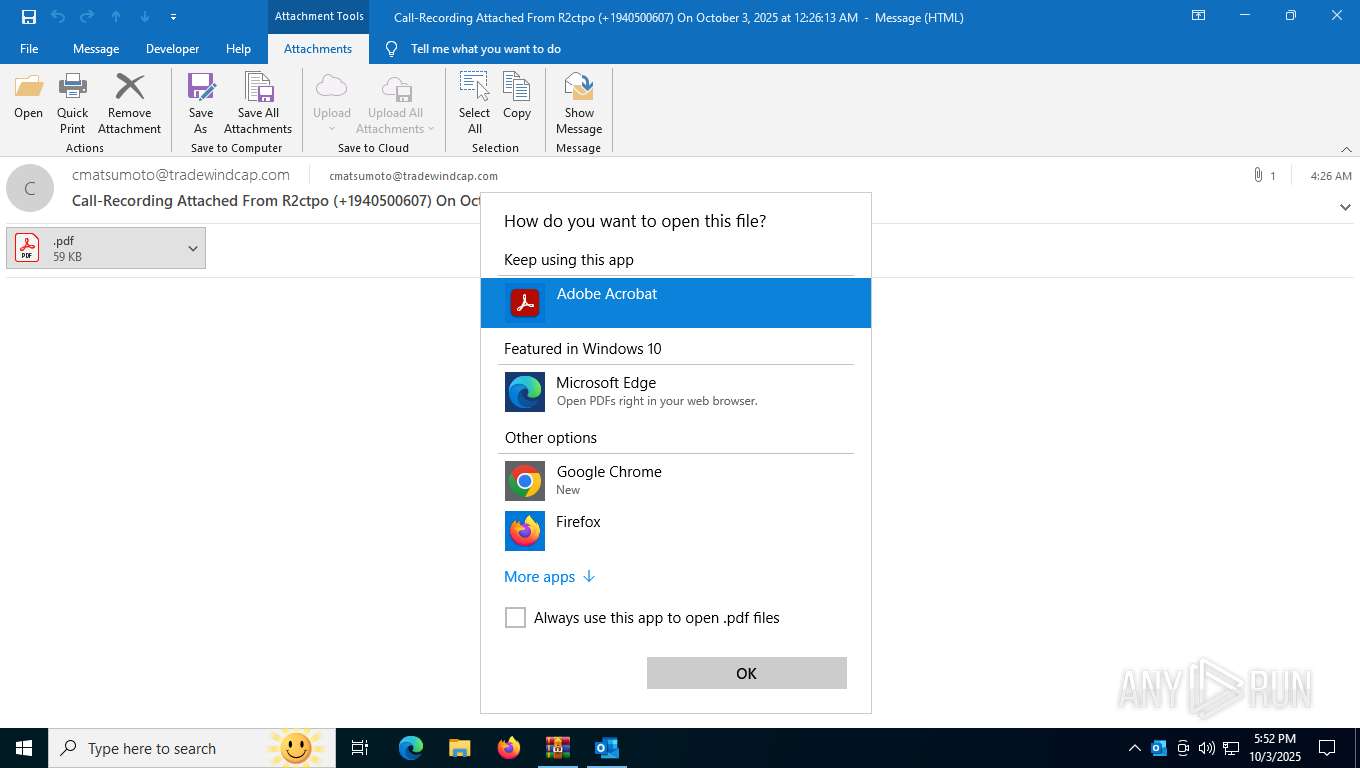
Task: Choose Microsoft Edge in the app list
Action: point(676,392)
